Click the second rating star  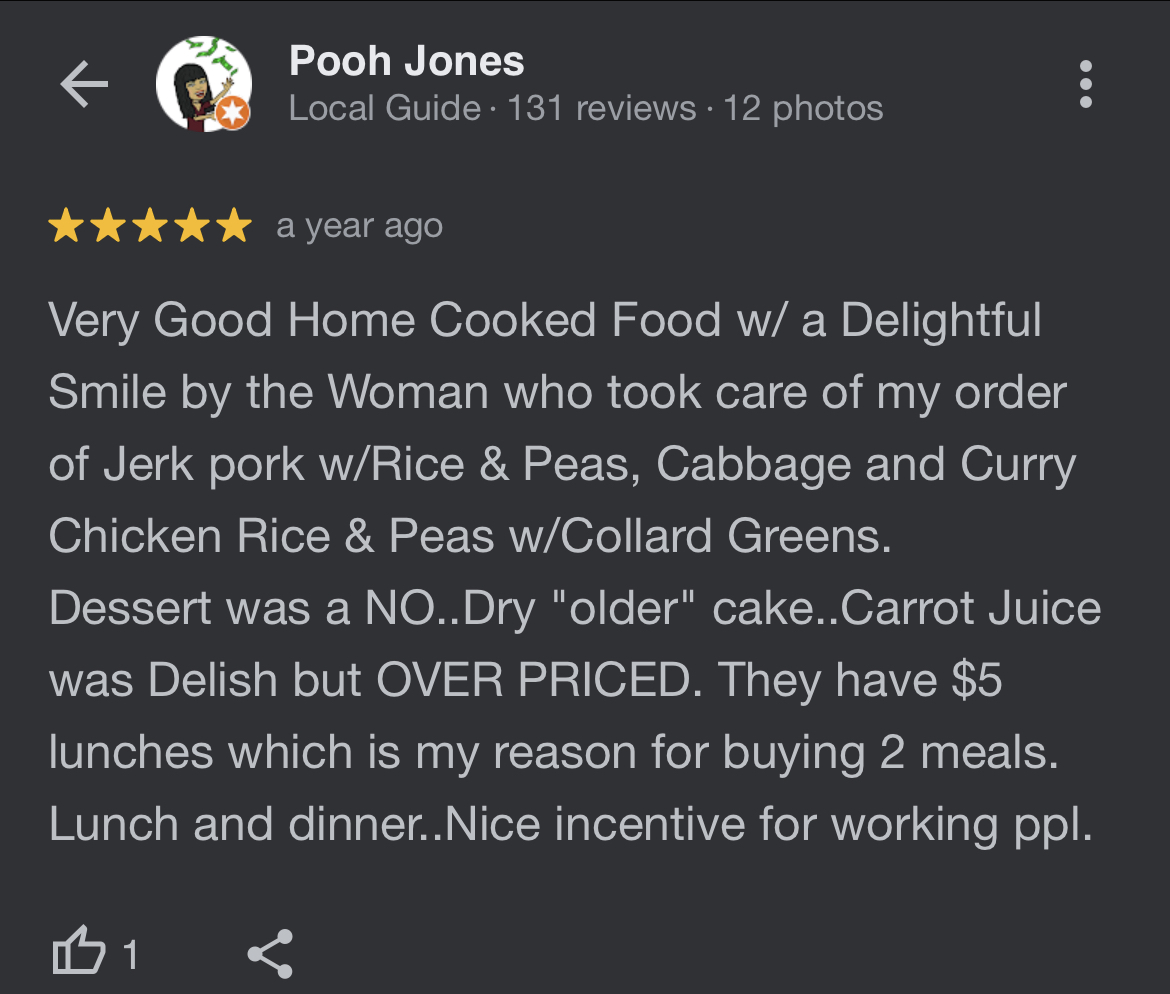(x=108, y=227)
